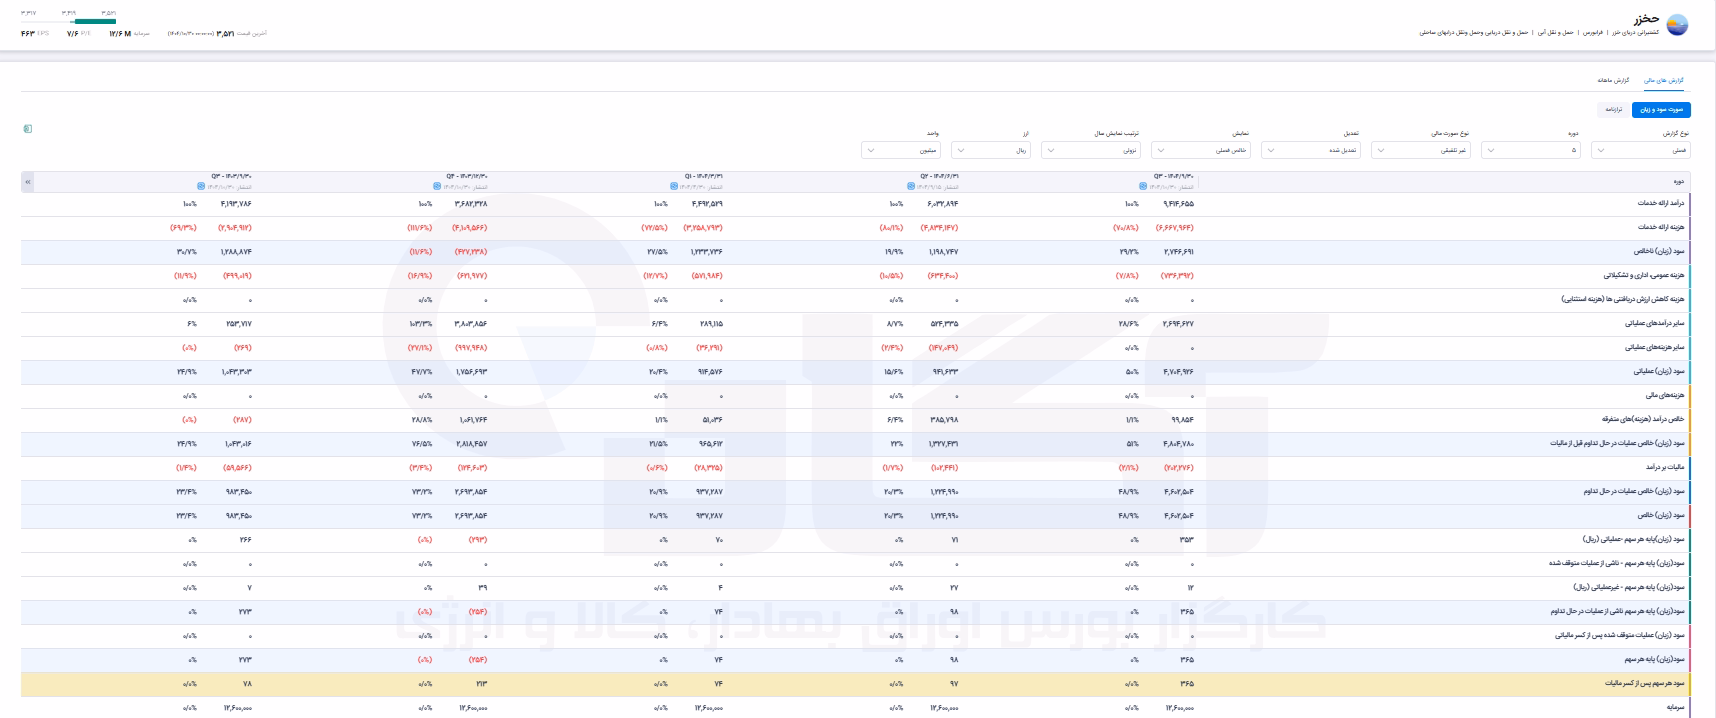1716x718 pixels.
Task: Open the ارز currency dropdown
Action: point(990,150)
